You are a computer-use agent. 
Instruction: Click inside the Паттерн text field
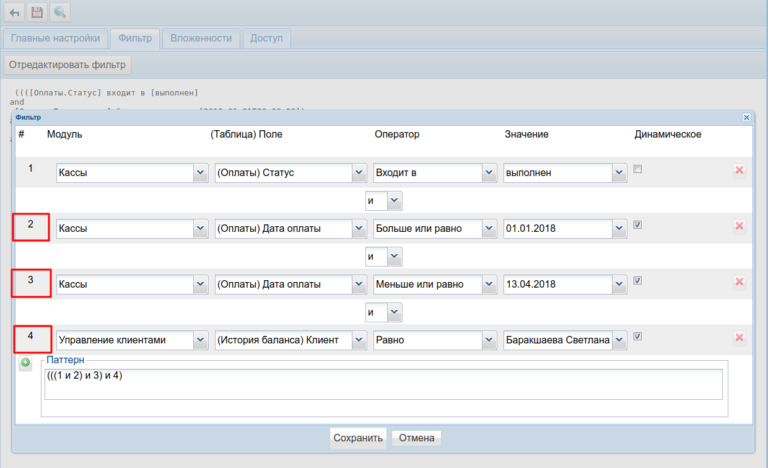(383, 385)
